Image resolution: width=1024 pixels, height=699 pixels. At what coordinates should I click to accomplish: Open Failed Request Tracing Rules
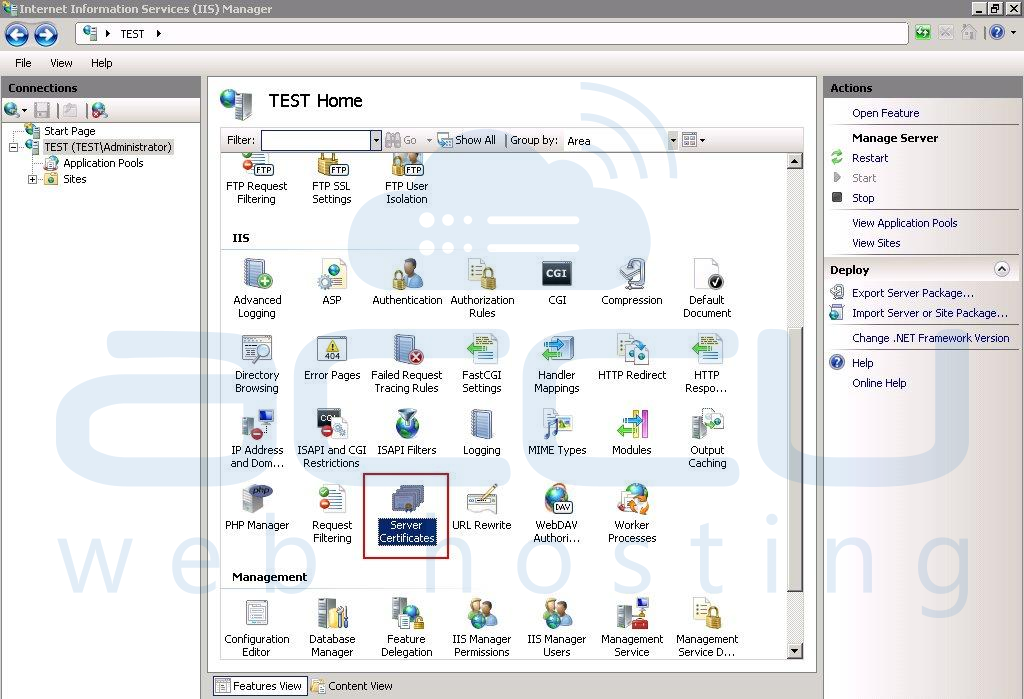point(406,364)
